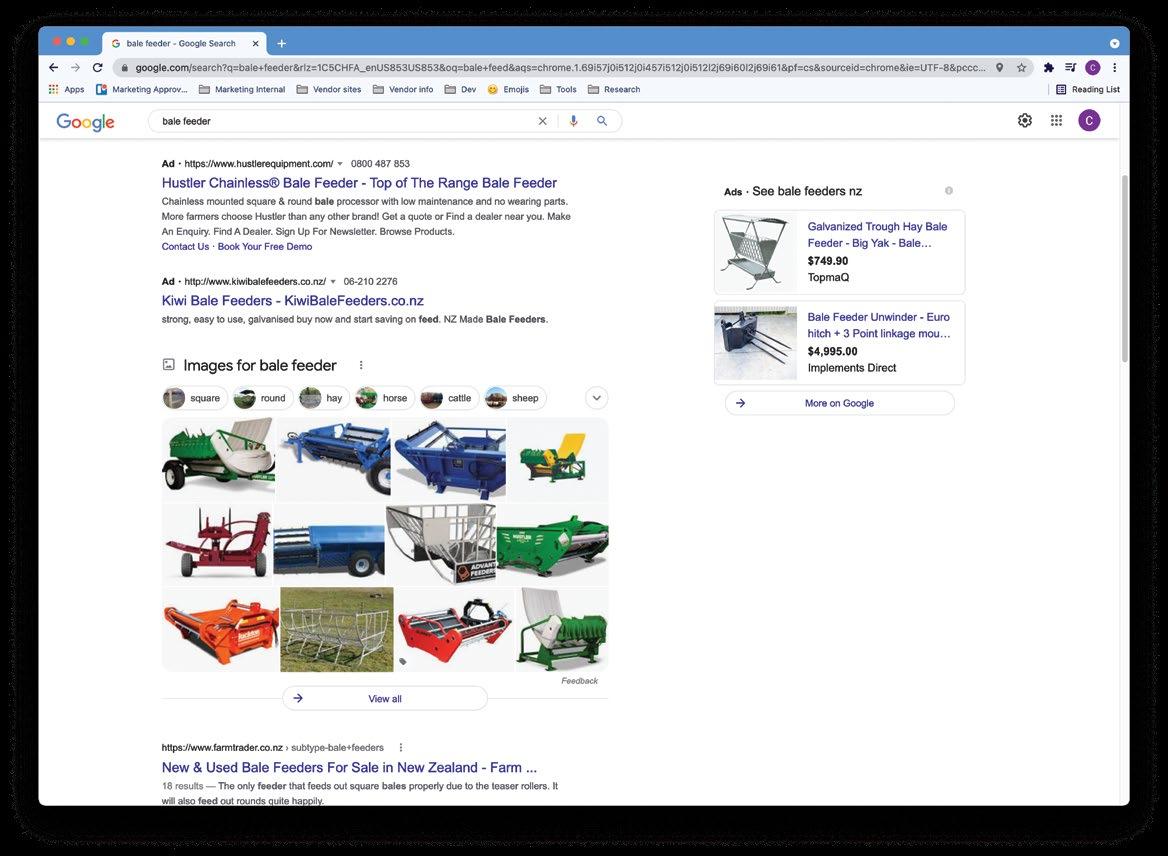Open the dropdown arrow next to hustlerequipment.com ad
The width and height of the screenshot is (1168, 856).
[340, 164]
